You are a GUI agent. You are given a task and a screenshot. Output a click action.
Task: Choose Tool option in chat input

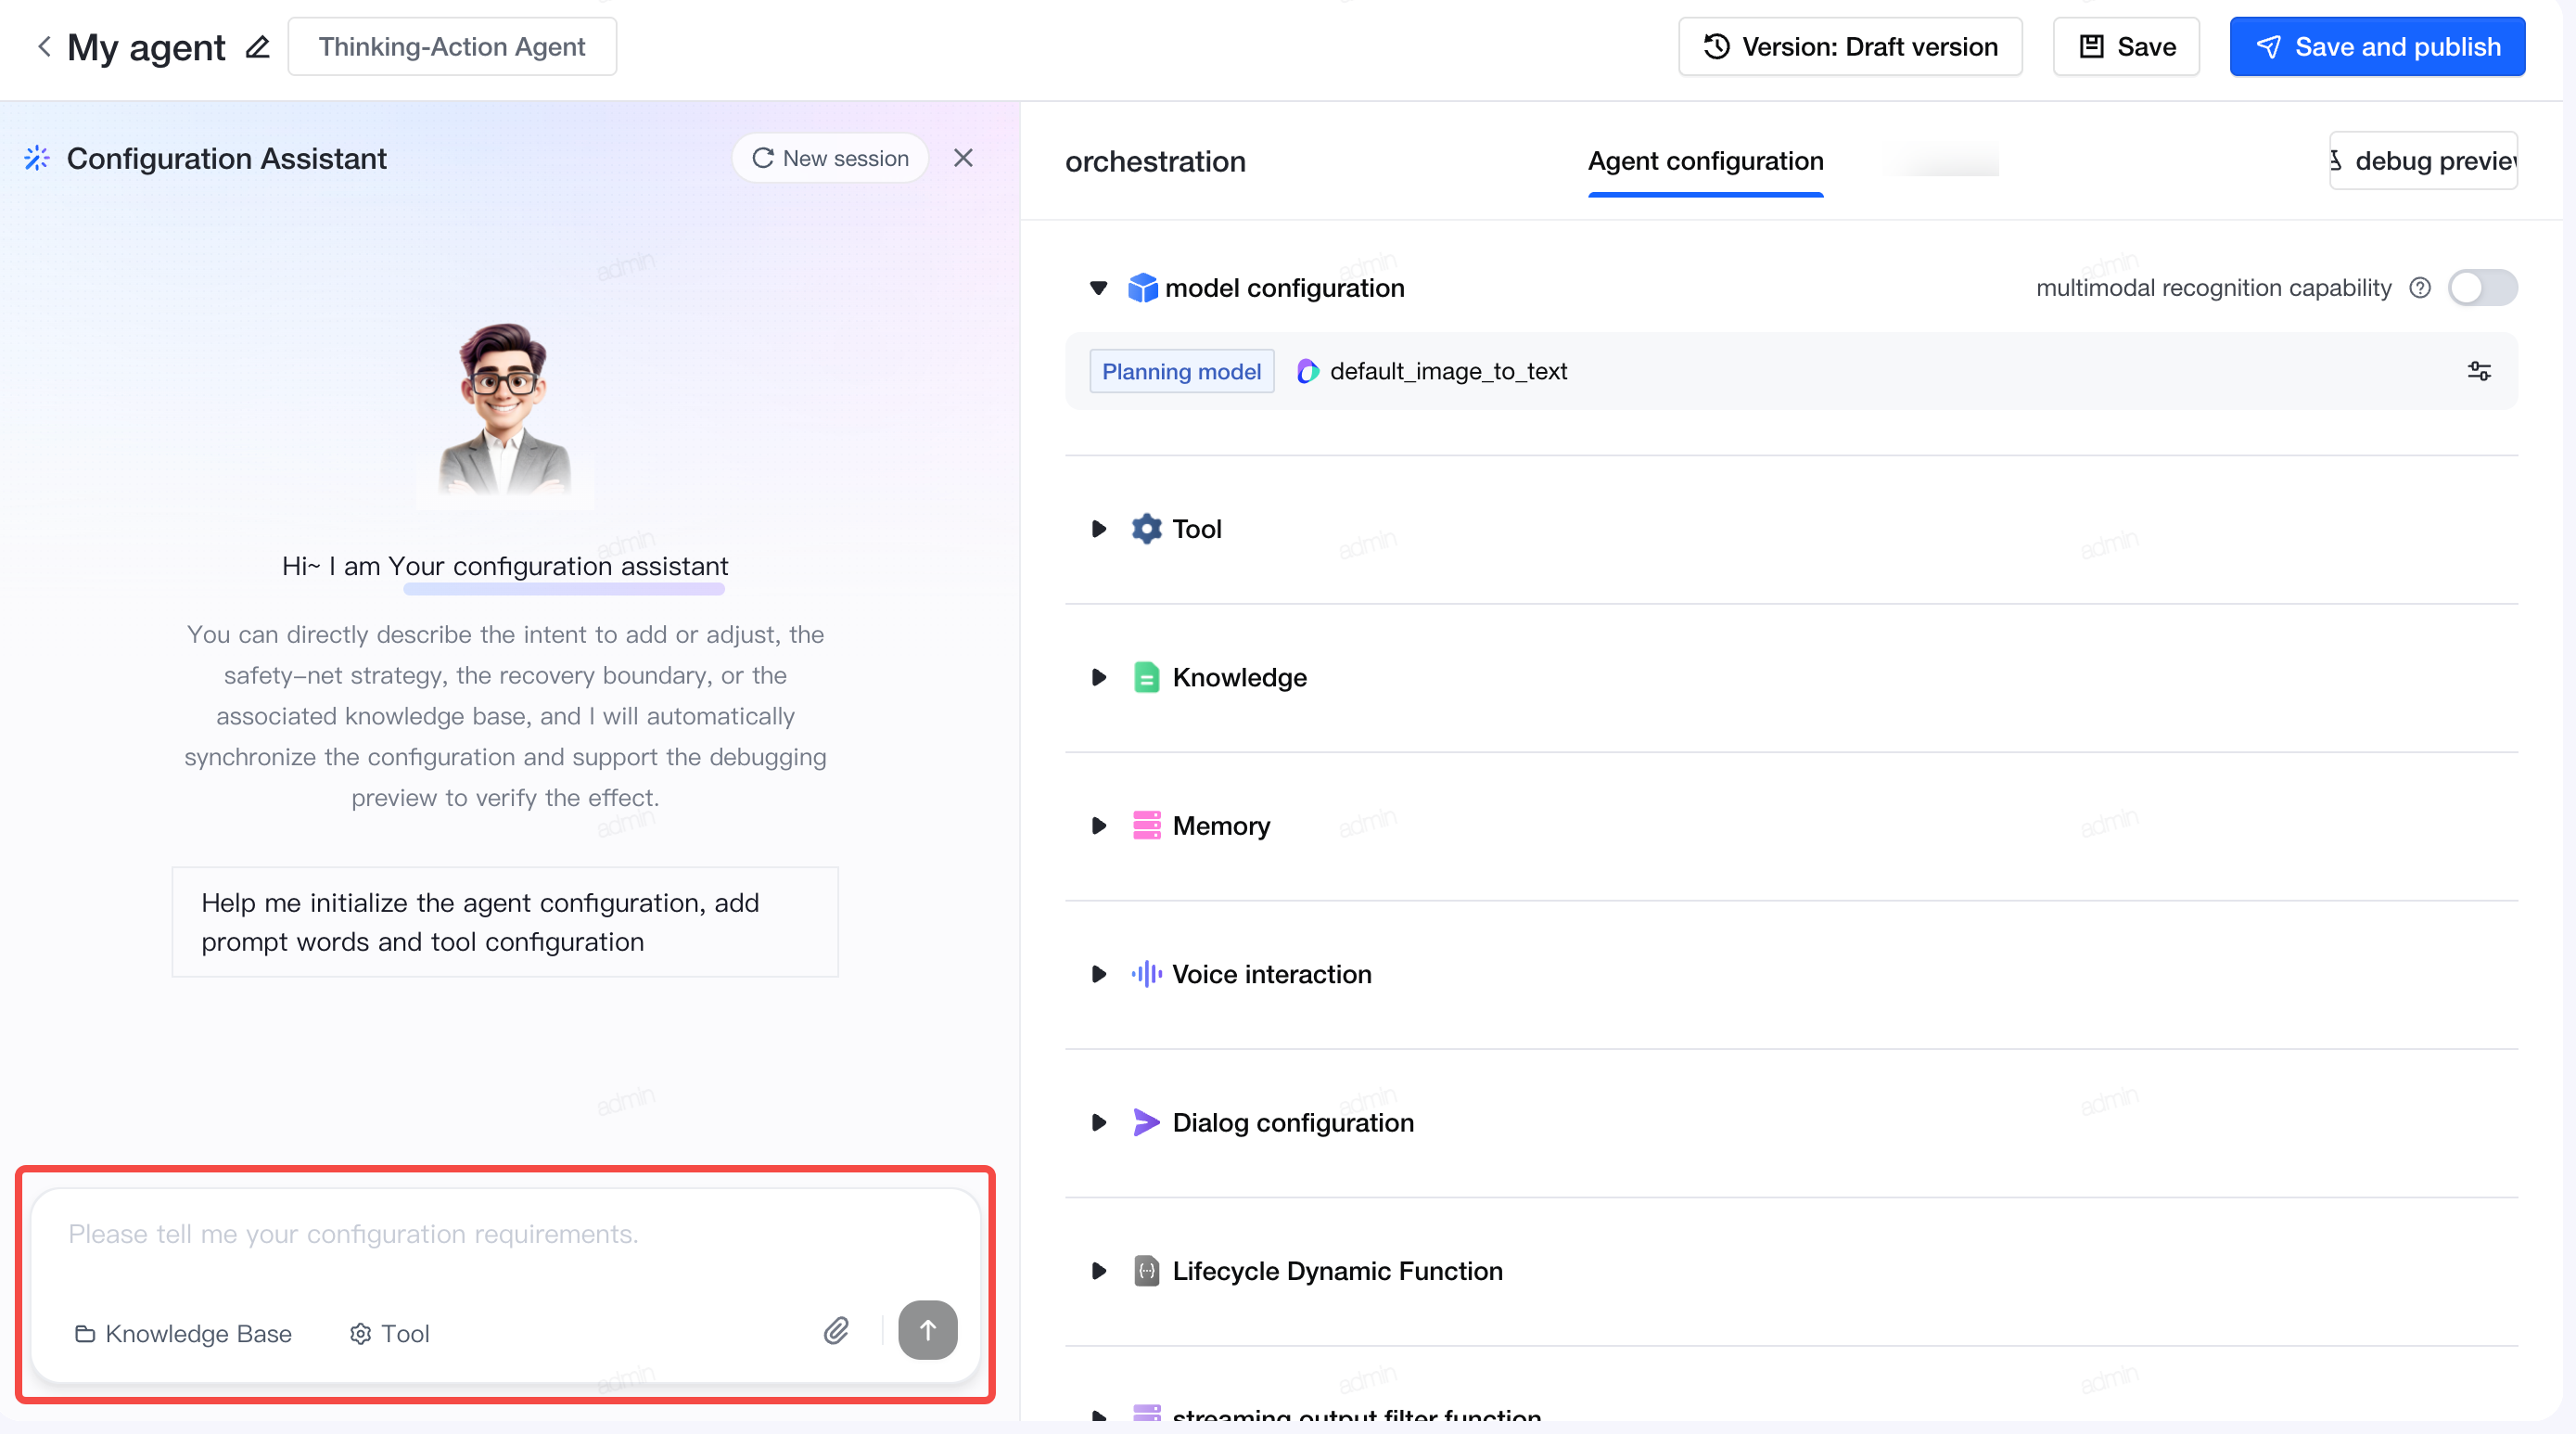tap(389, 1333)
